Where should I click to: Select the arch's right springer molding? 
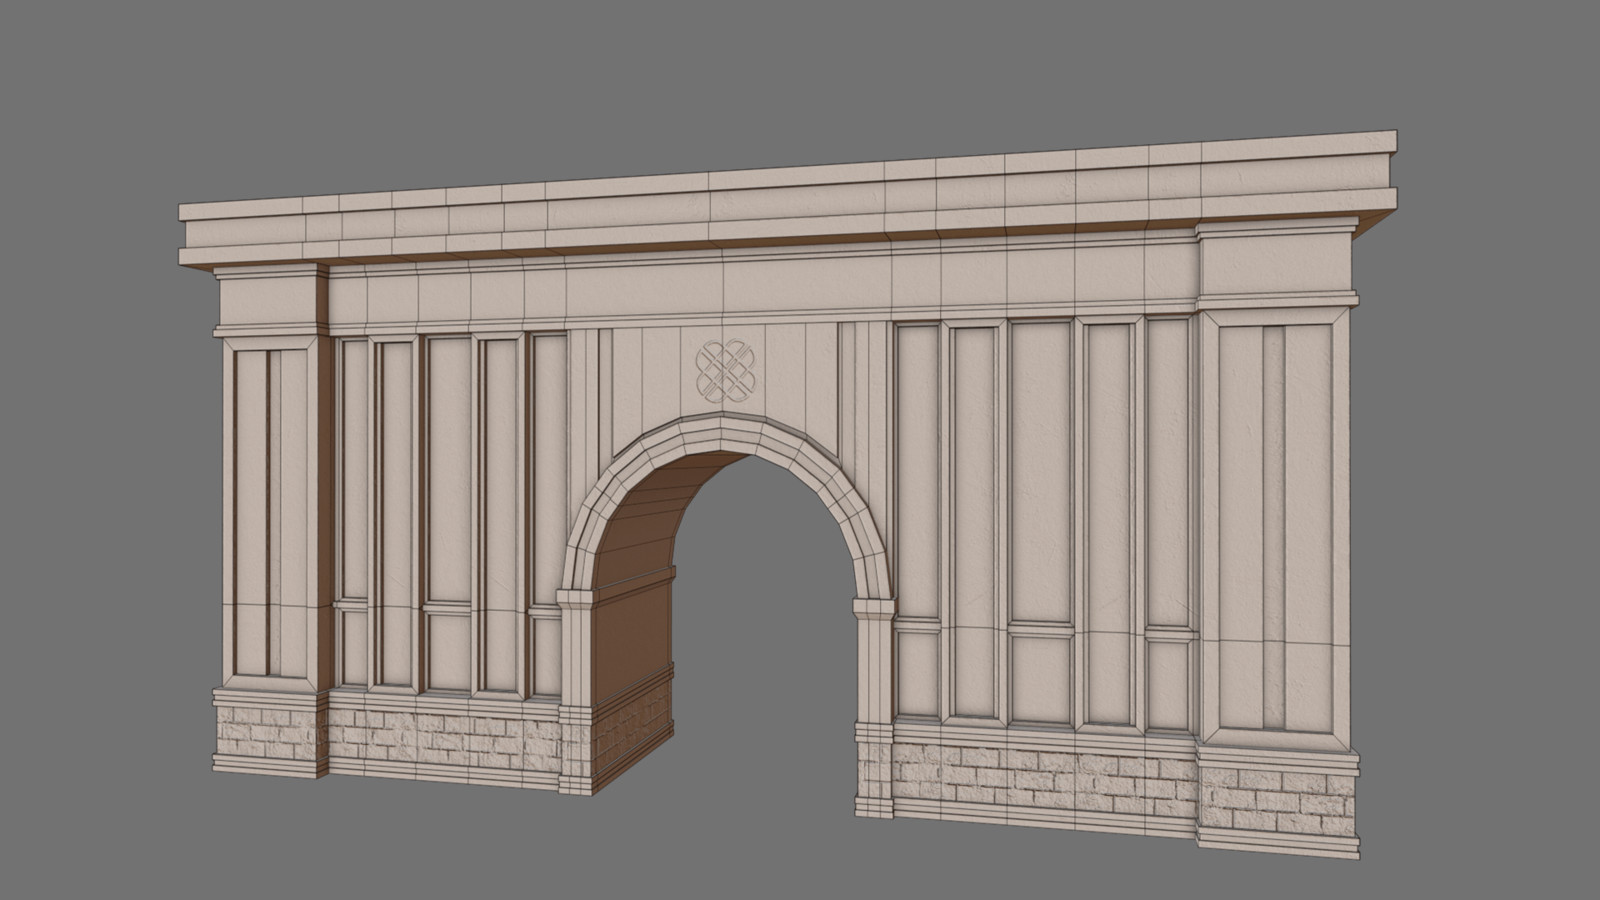click(872, 605)
